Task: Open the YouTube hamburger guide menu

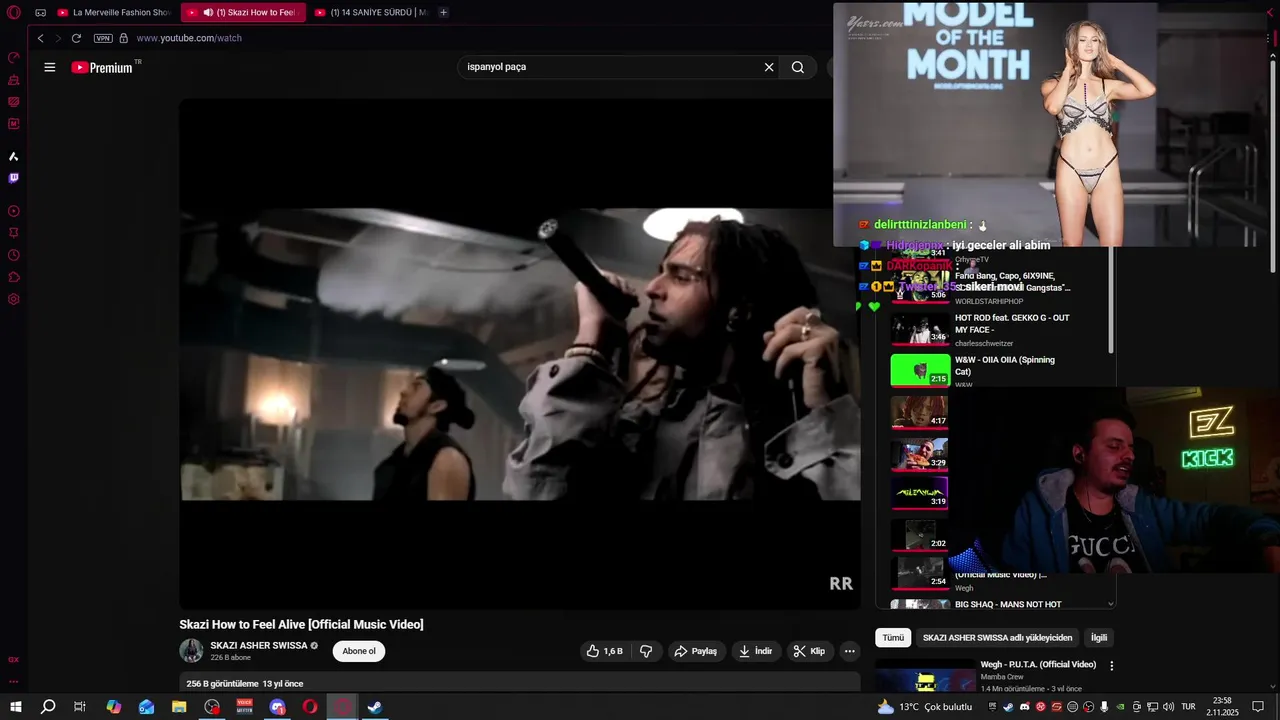Action: coord(50,67)
